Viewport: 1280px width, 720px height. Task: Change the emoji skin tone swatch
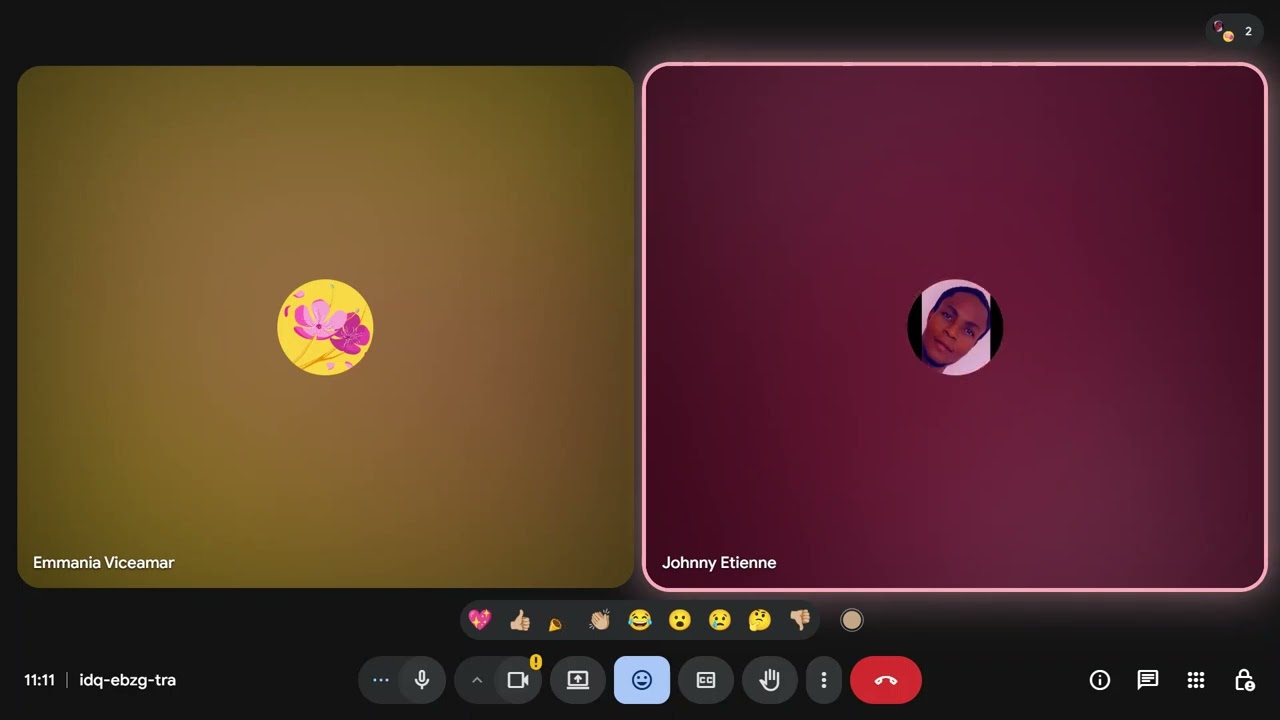(852, 620)
